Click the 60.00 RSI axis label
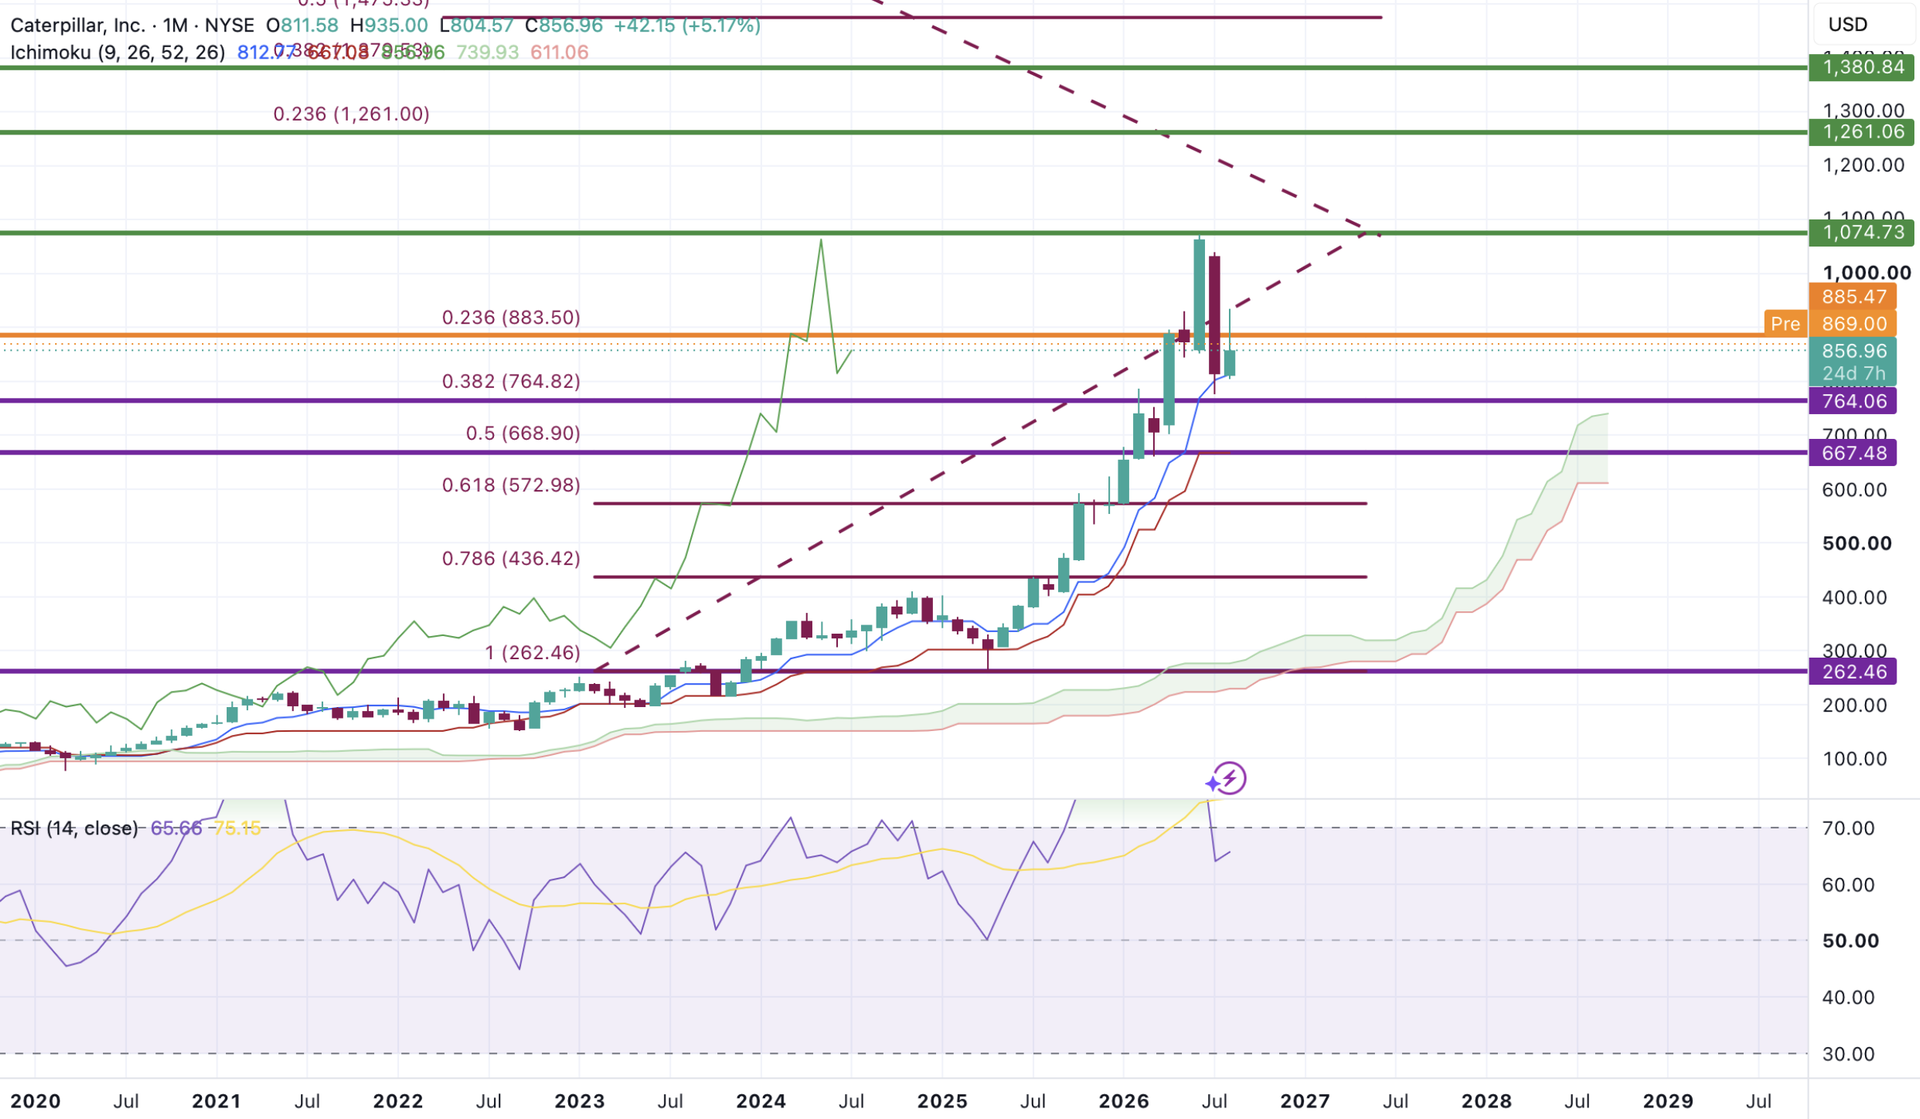The image size is (1920, 1119). tap(1848, 885)
